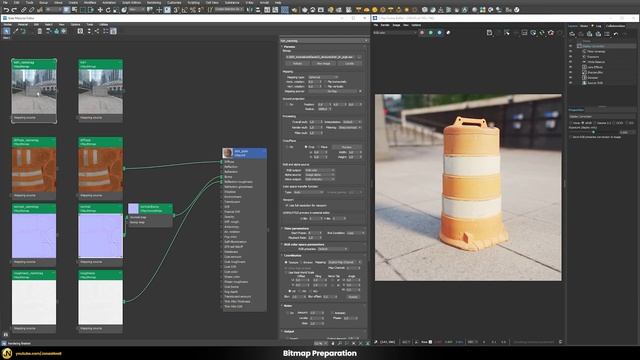
Task: Select the orange diffuse bitmap node thumbnail
Action: click(100, 169)
